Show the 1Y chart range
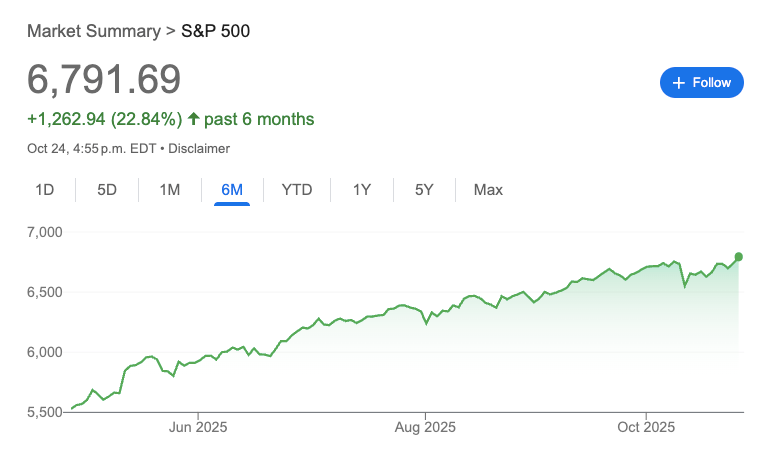Image resolution: width=769 pixels, height=449 pixels. [x=362, y=190]
